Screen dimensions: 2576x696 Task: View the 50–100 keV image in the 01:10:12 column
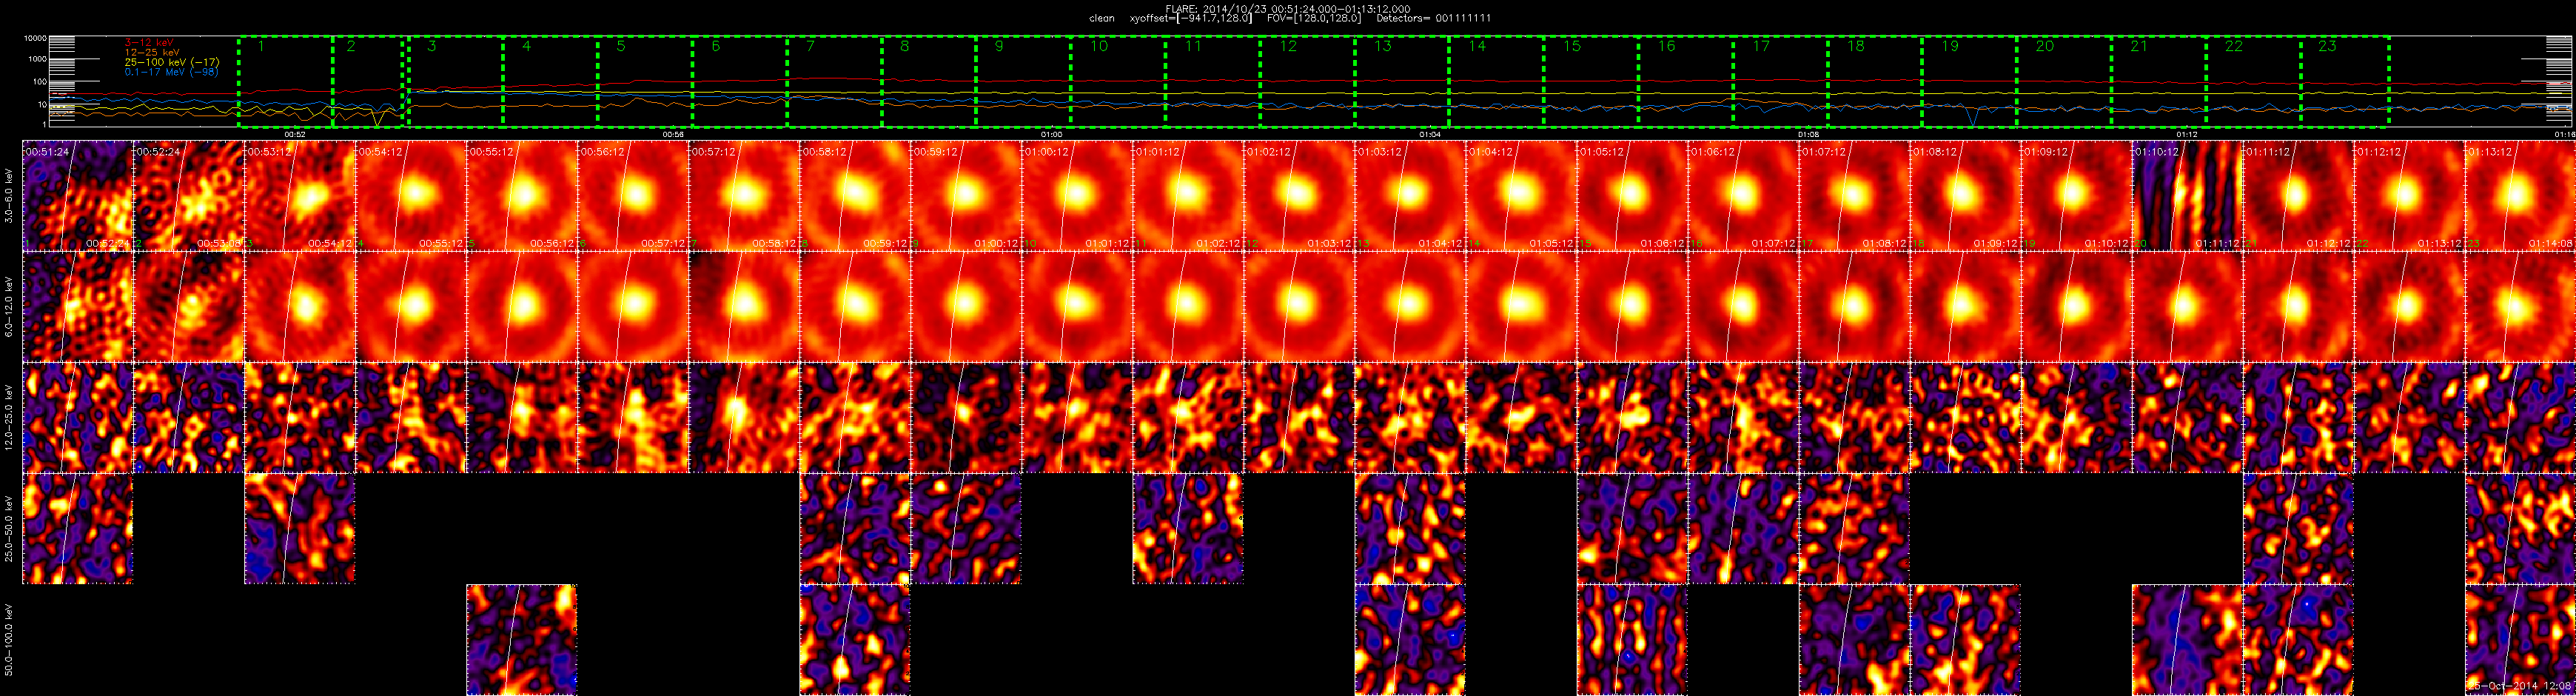tap(2187, 640)
